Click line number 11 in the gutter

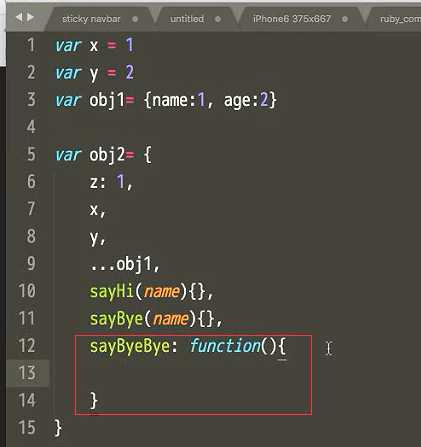coord(27,318)
